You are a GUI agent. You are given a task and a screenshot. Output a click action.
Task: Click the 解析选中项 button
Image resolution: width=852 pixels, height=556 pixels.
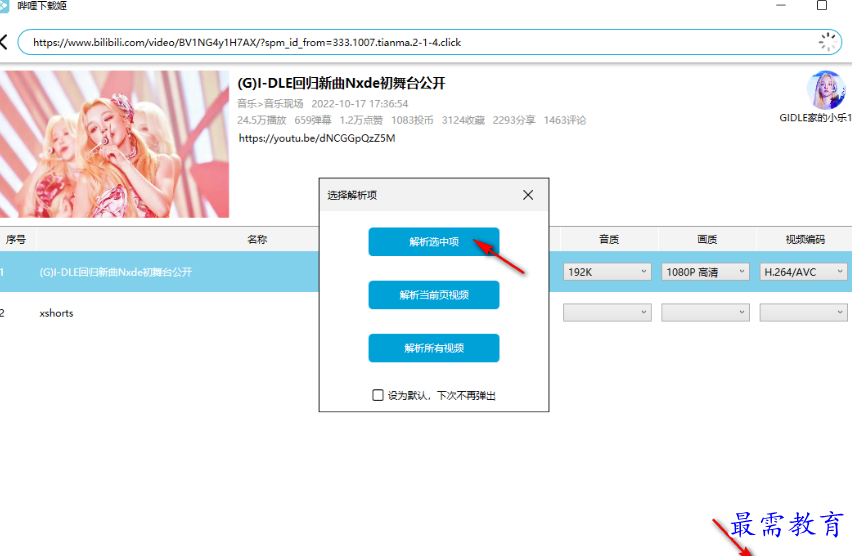pos(434,242)
